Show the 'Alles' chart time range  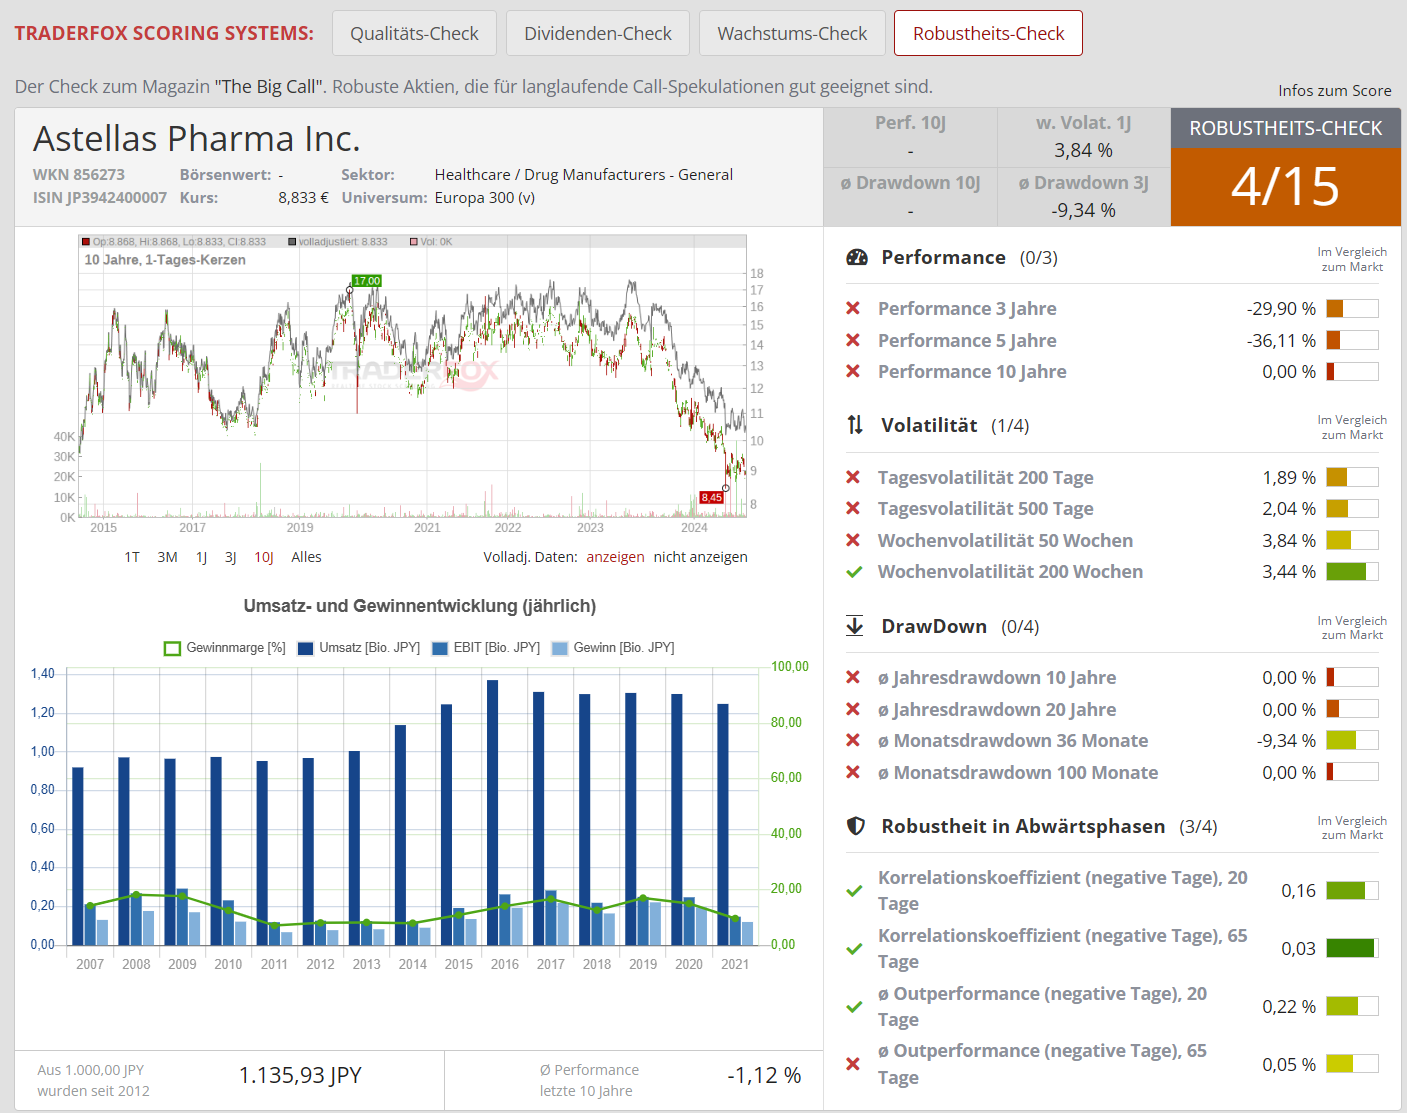[306, 557]
